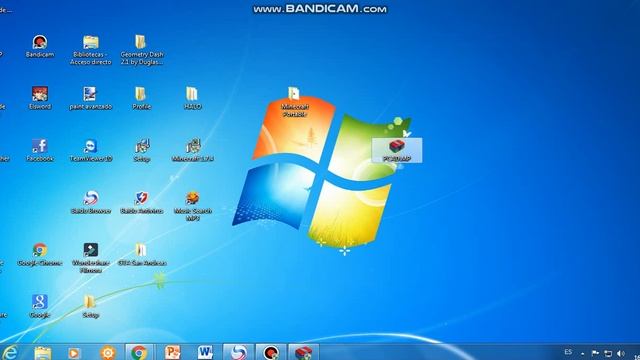Open Bibliotecas - Acceso directo shortcut

point(91,50)
